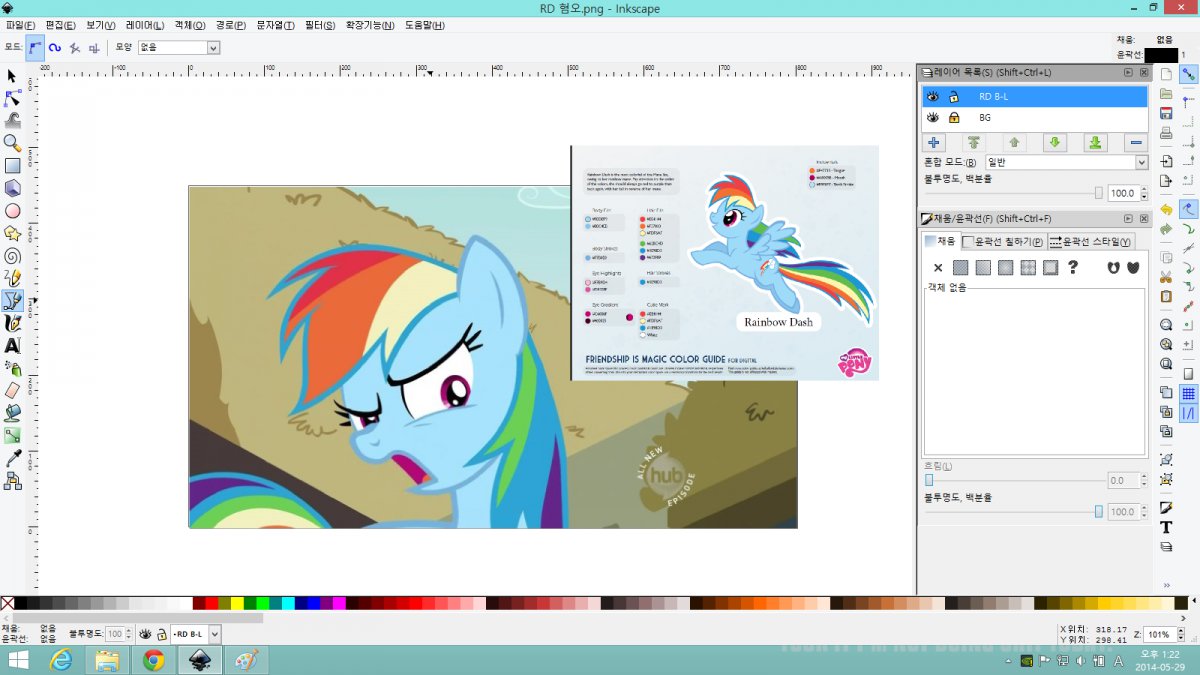The height and width of the screenshot is (675, 1200).
Task: Click the Undo yellow arrow icon
Action: coord(1166,209)
